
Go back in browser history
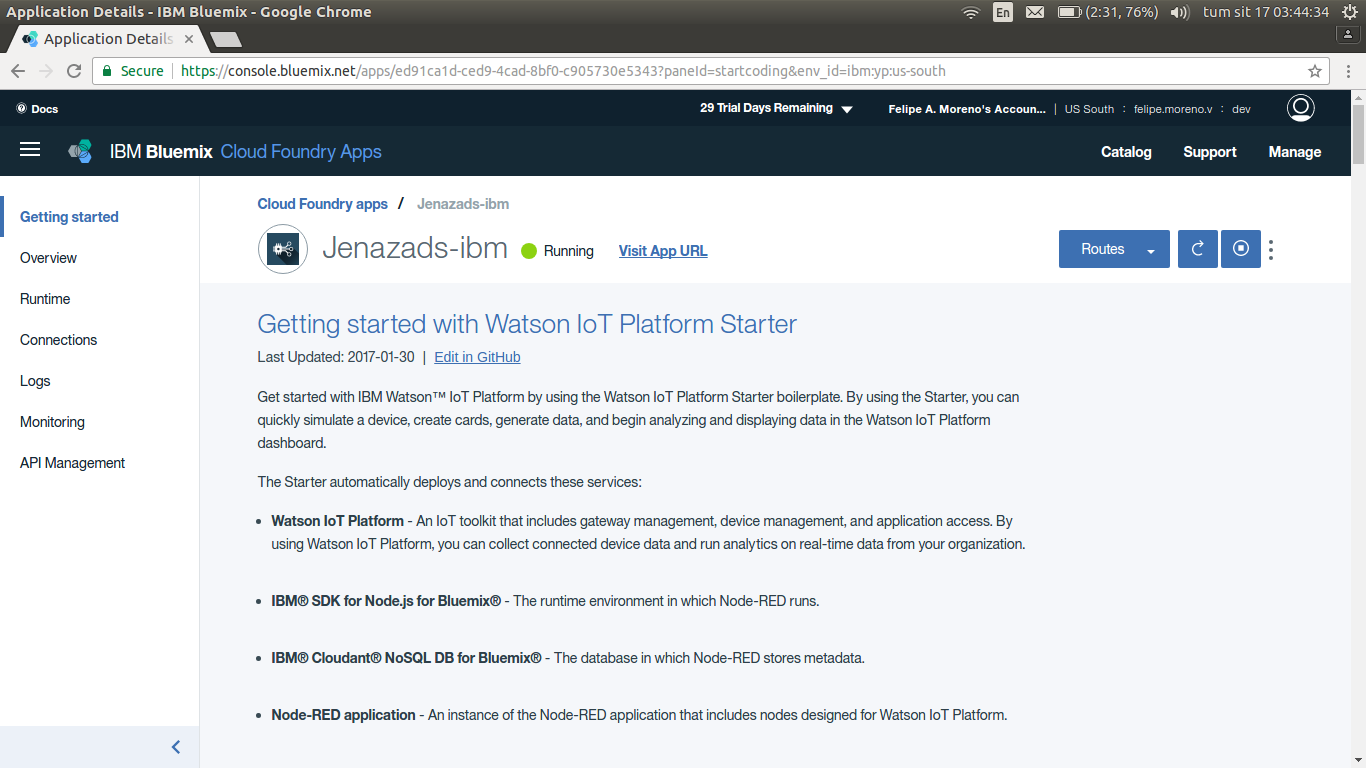[x=18, y=71]
